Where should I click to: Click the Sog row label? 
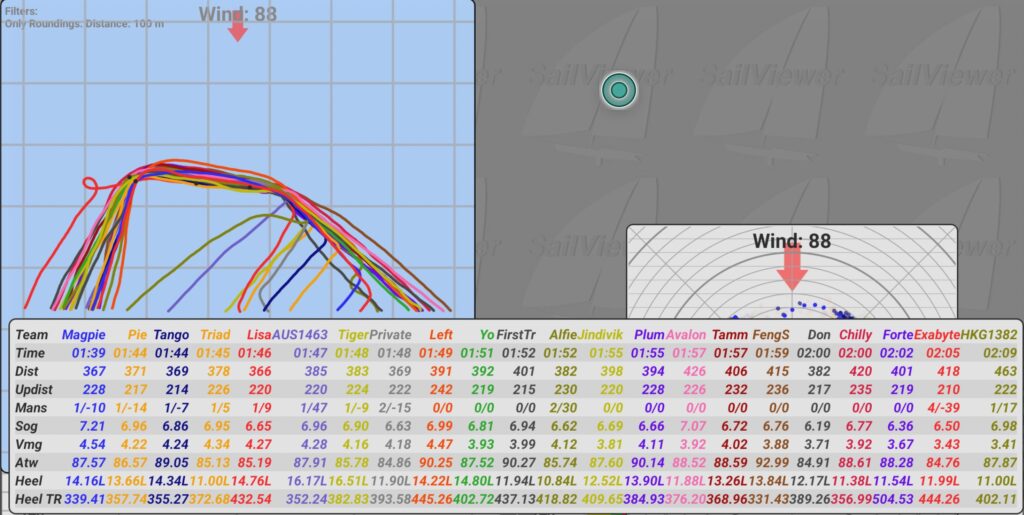click(27, 426)
